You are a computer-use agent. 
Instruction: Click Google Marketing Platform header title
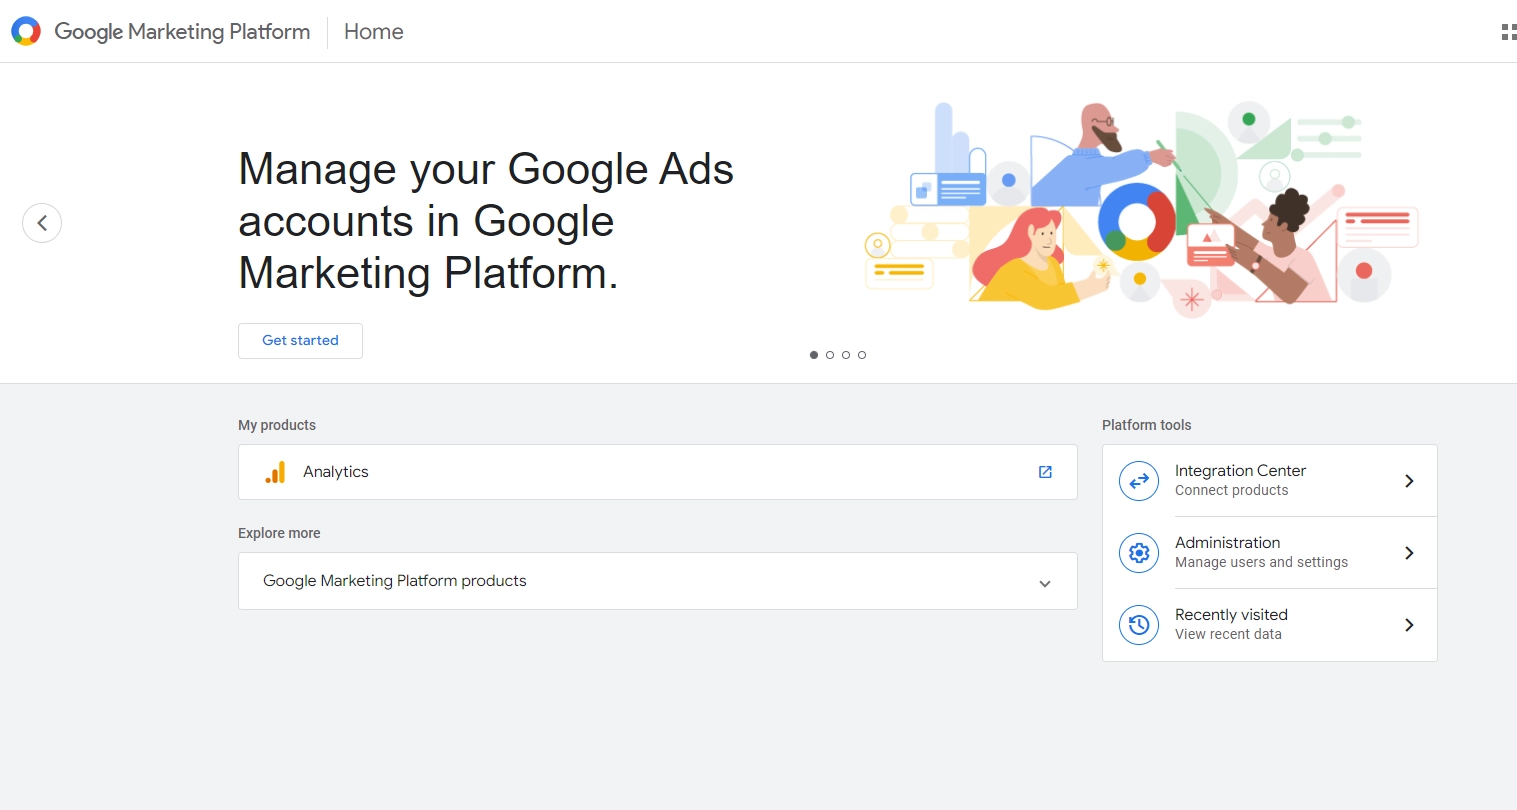[x=182, y=32]
